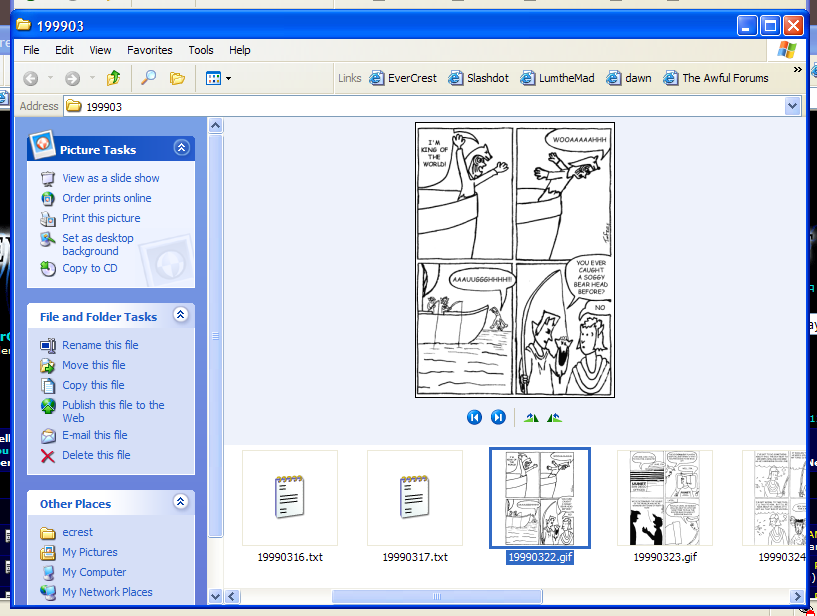Select the 19990317.txt file thumbnail
The image size is (817, 616).
[415, 498]
